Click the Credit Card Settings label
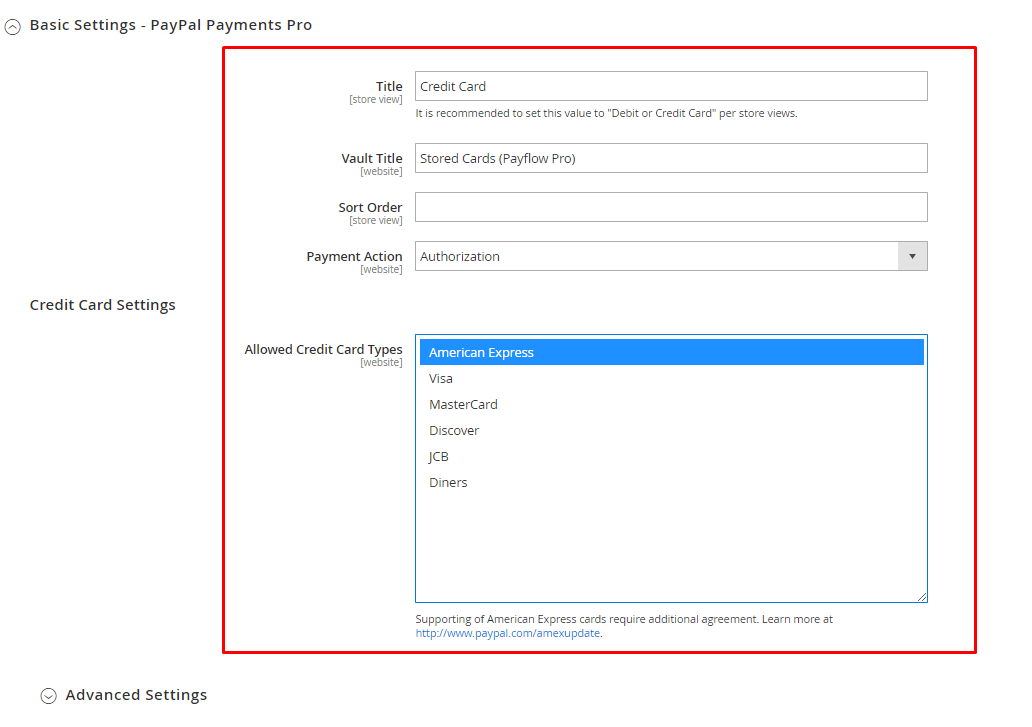 coord(102,304)
